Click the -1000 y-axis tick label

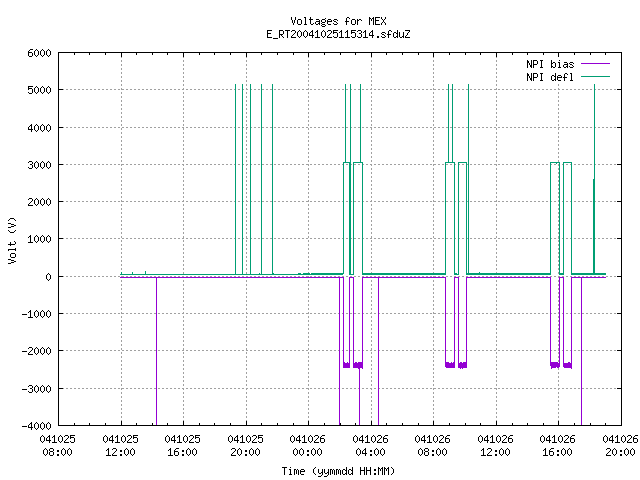click(37, 314)
